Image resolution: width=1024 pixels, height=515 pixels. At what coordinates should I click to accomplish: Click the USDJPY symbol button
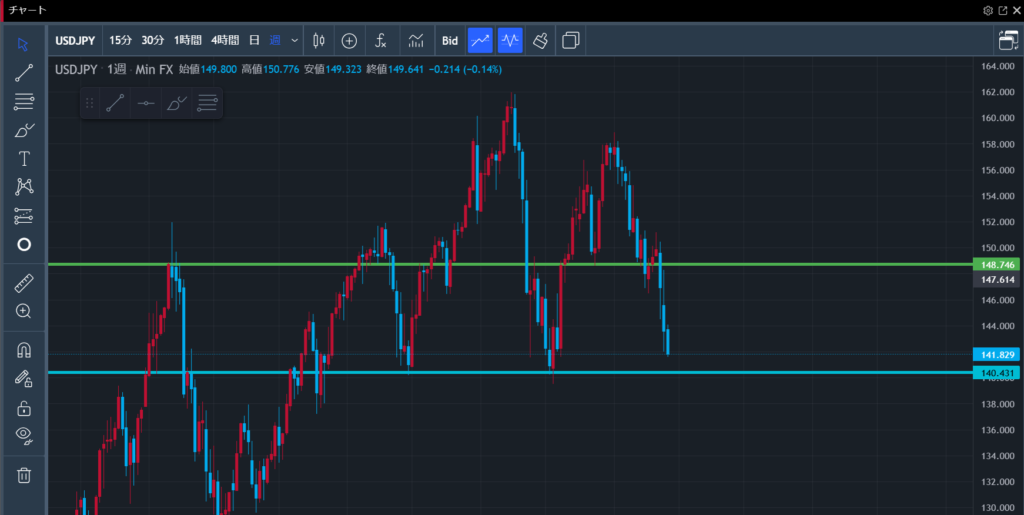[75, 40]
